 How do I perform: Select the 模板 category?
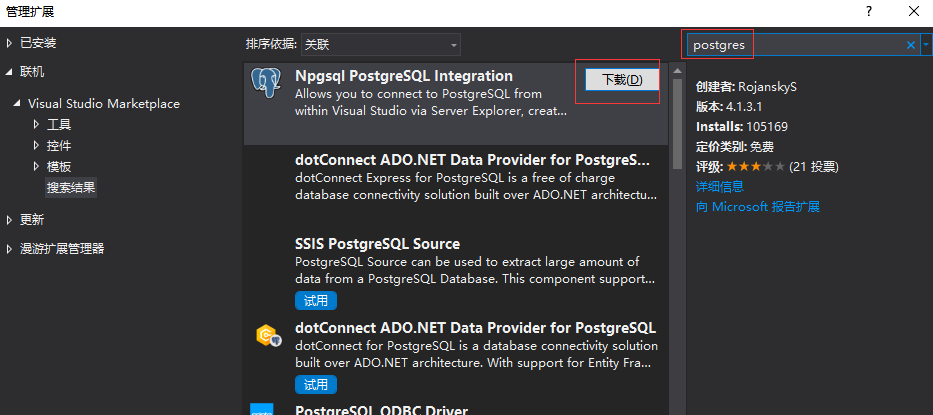(59, 167)
